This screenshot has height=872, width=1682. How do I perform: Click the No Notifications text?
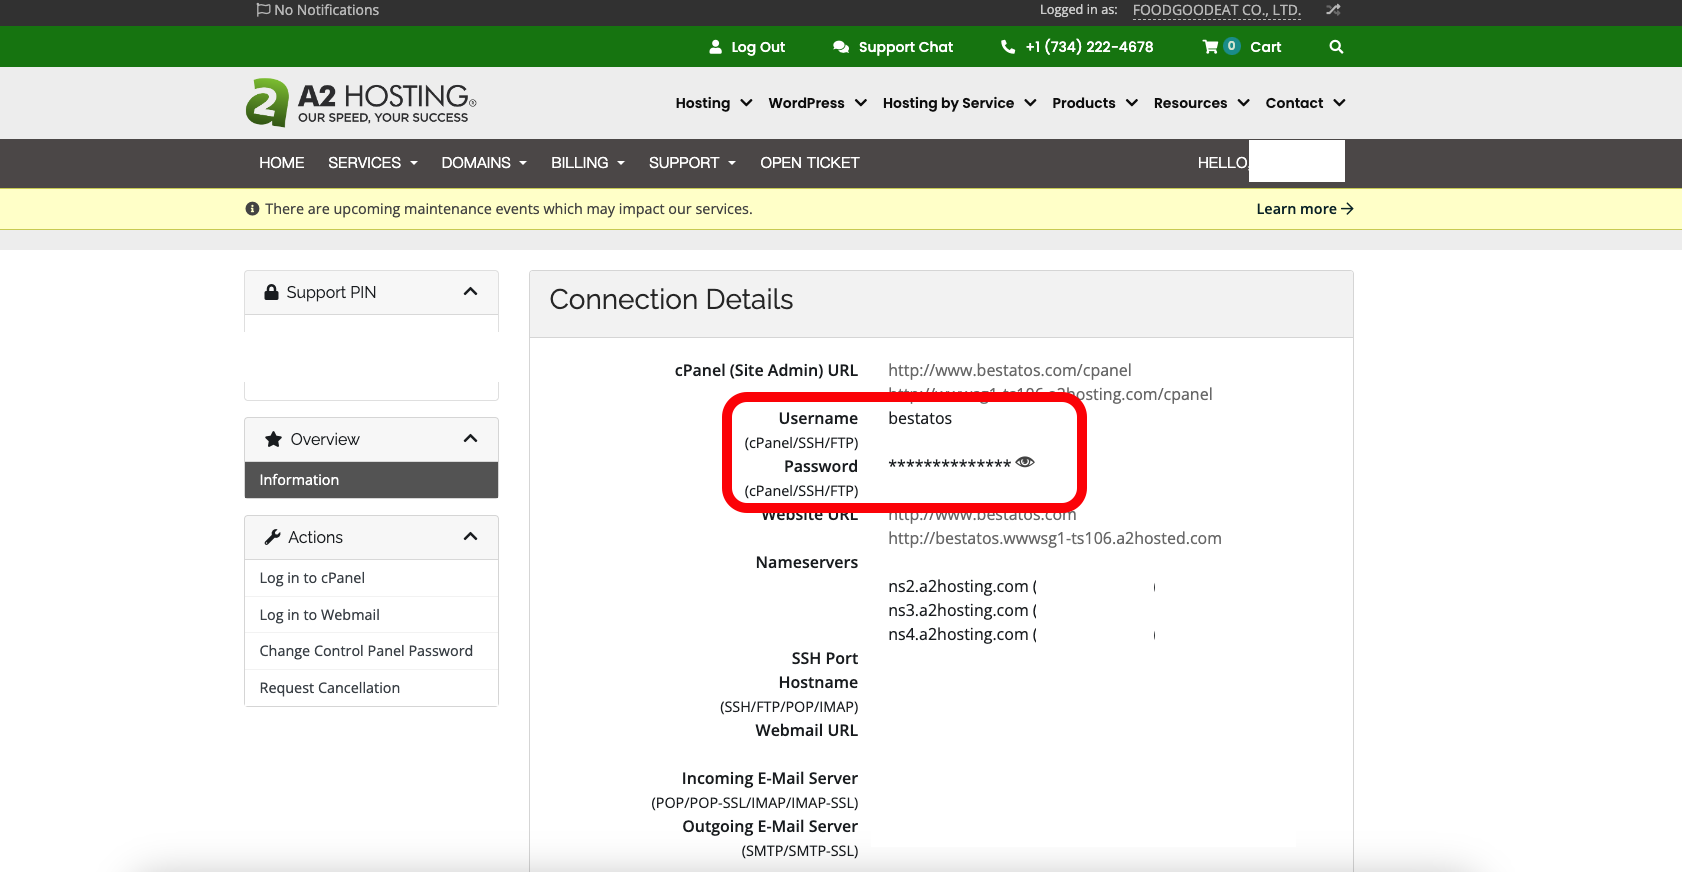click(x=326, y=10)
